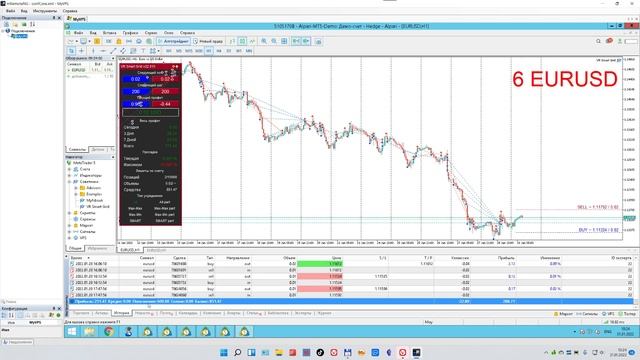Open the VPS shortcut in bottom bar
This screenshot has height=360, width=640.
pos(608,314)
